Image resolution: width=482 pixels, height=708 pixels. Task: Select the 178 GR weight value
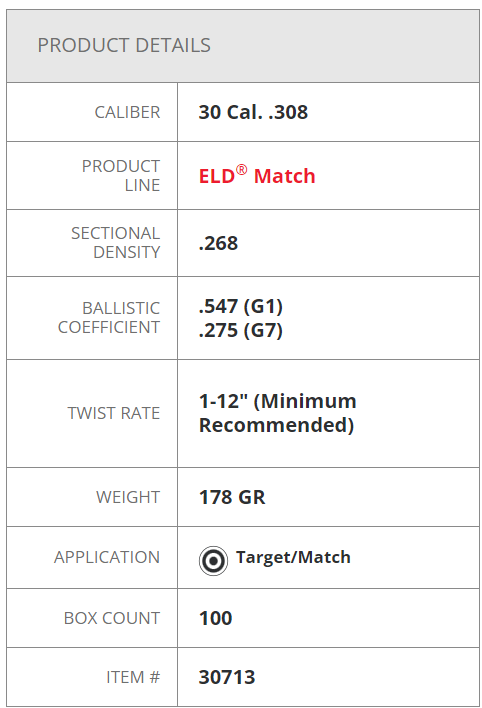[x=232, y=497]
